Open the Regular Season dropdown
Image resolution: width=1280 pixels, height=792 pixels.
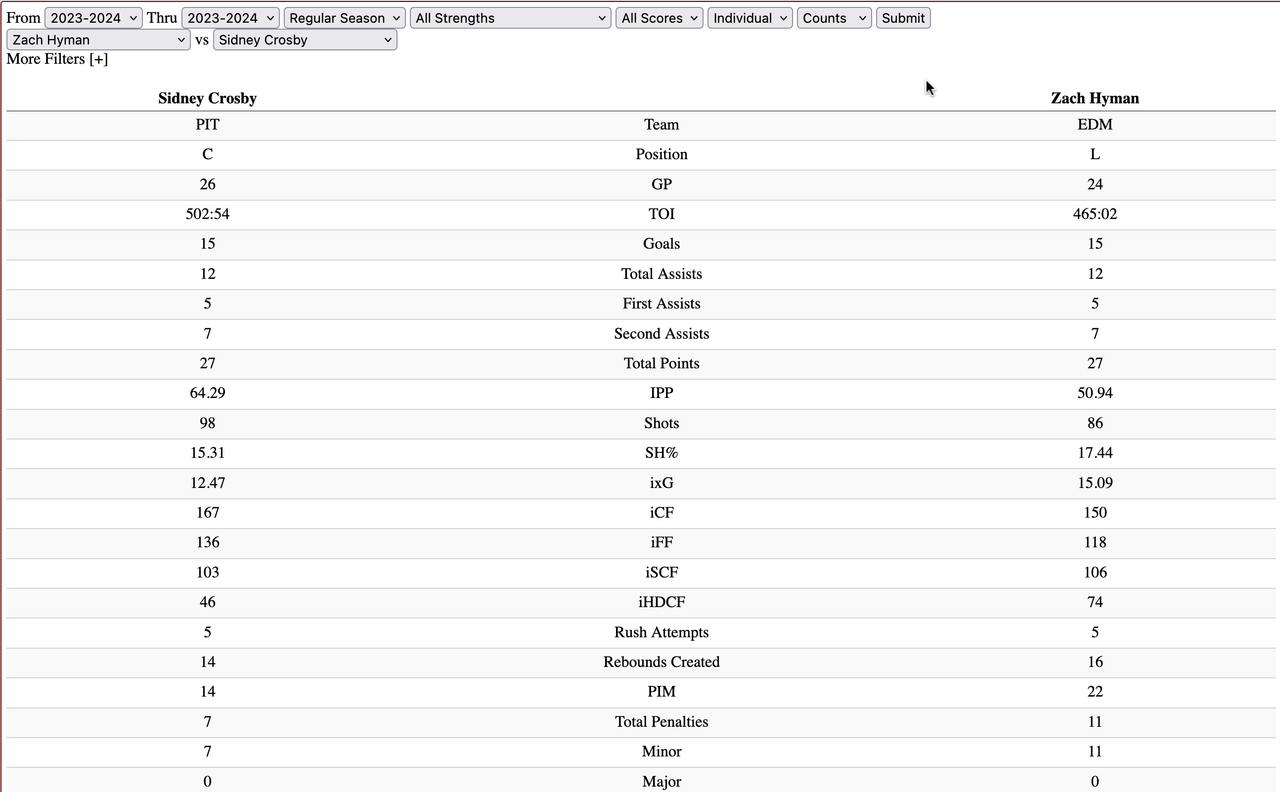point(345,18)
